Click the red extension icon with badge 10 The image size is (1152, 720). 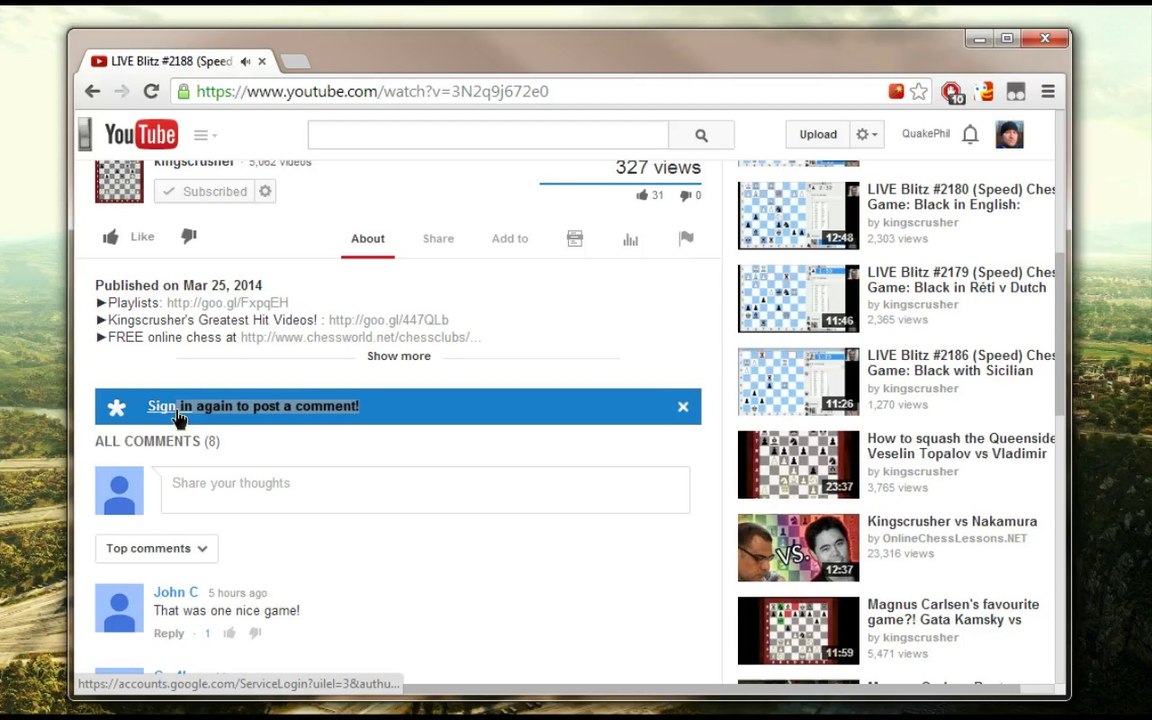click(x=952, y=92)
